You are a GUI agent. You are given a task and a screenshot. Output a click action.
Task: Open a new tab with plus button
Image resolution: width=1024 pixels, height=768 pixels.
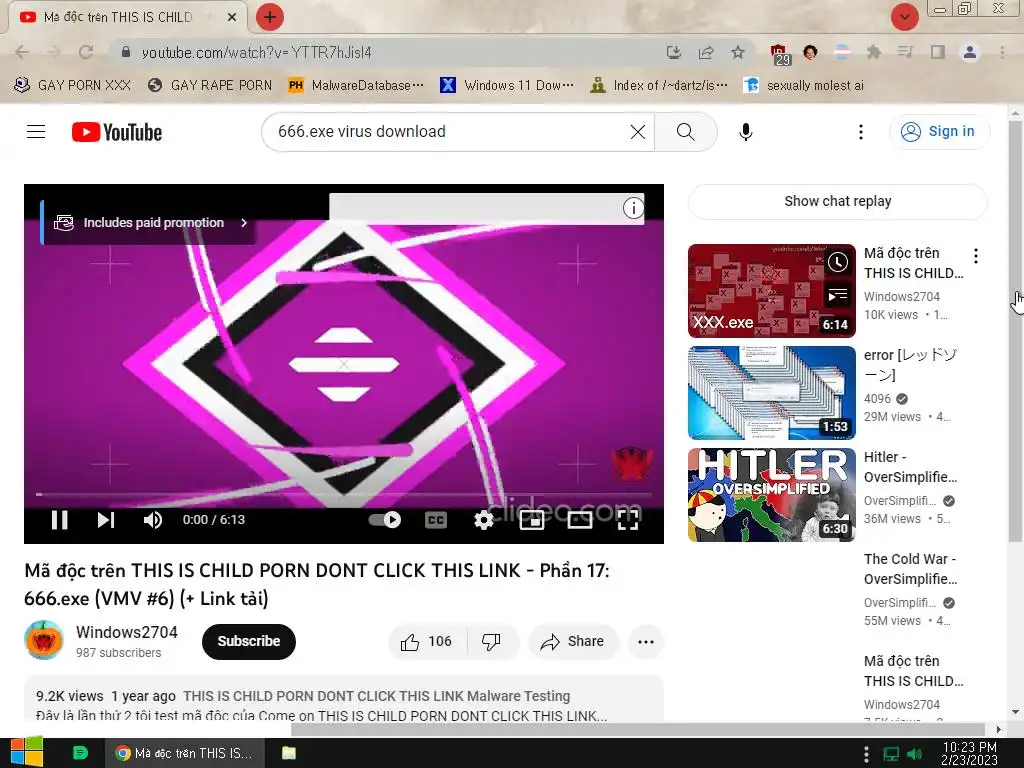click(270, 17)
